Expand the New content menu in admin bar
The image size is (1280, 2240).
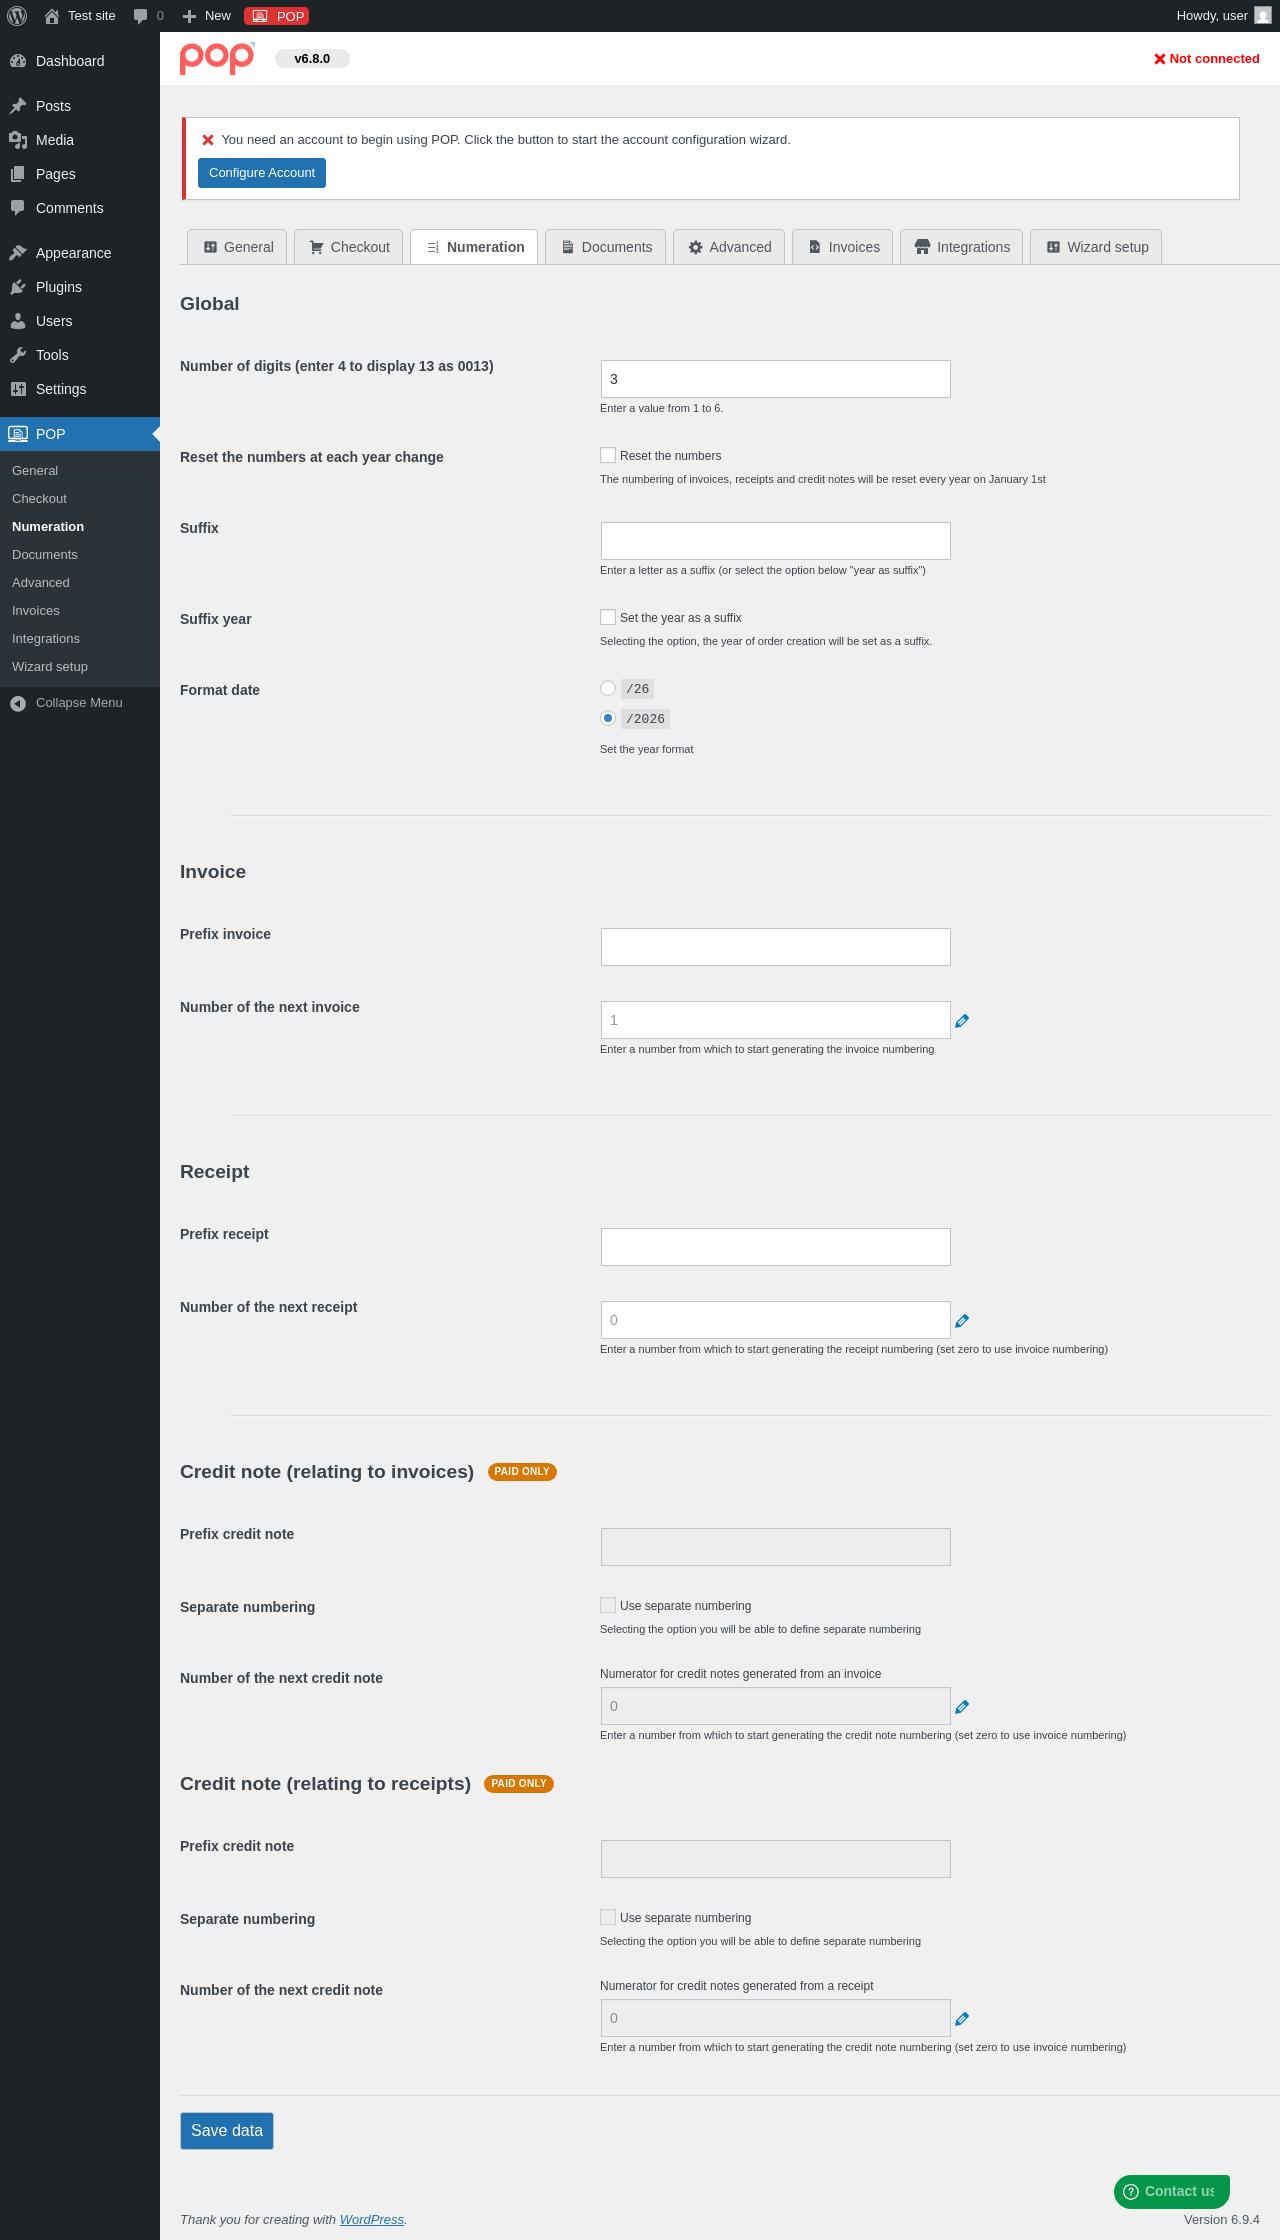pos(206,16)
